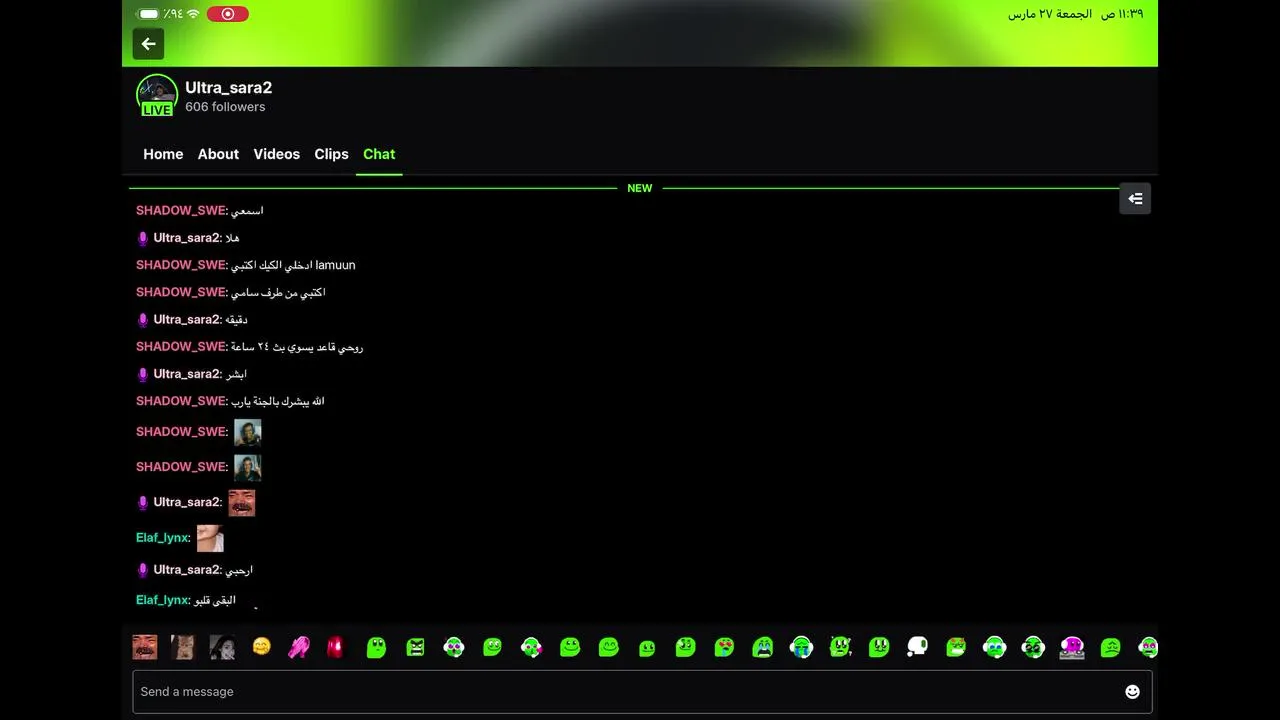This screenshot has height=720, width=1280.
Task: Insert the green heart-eyes emote
Action: [724, 647]
